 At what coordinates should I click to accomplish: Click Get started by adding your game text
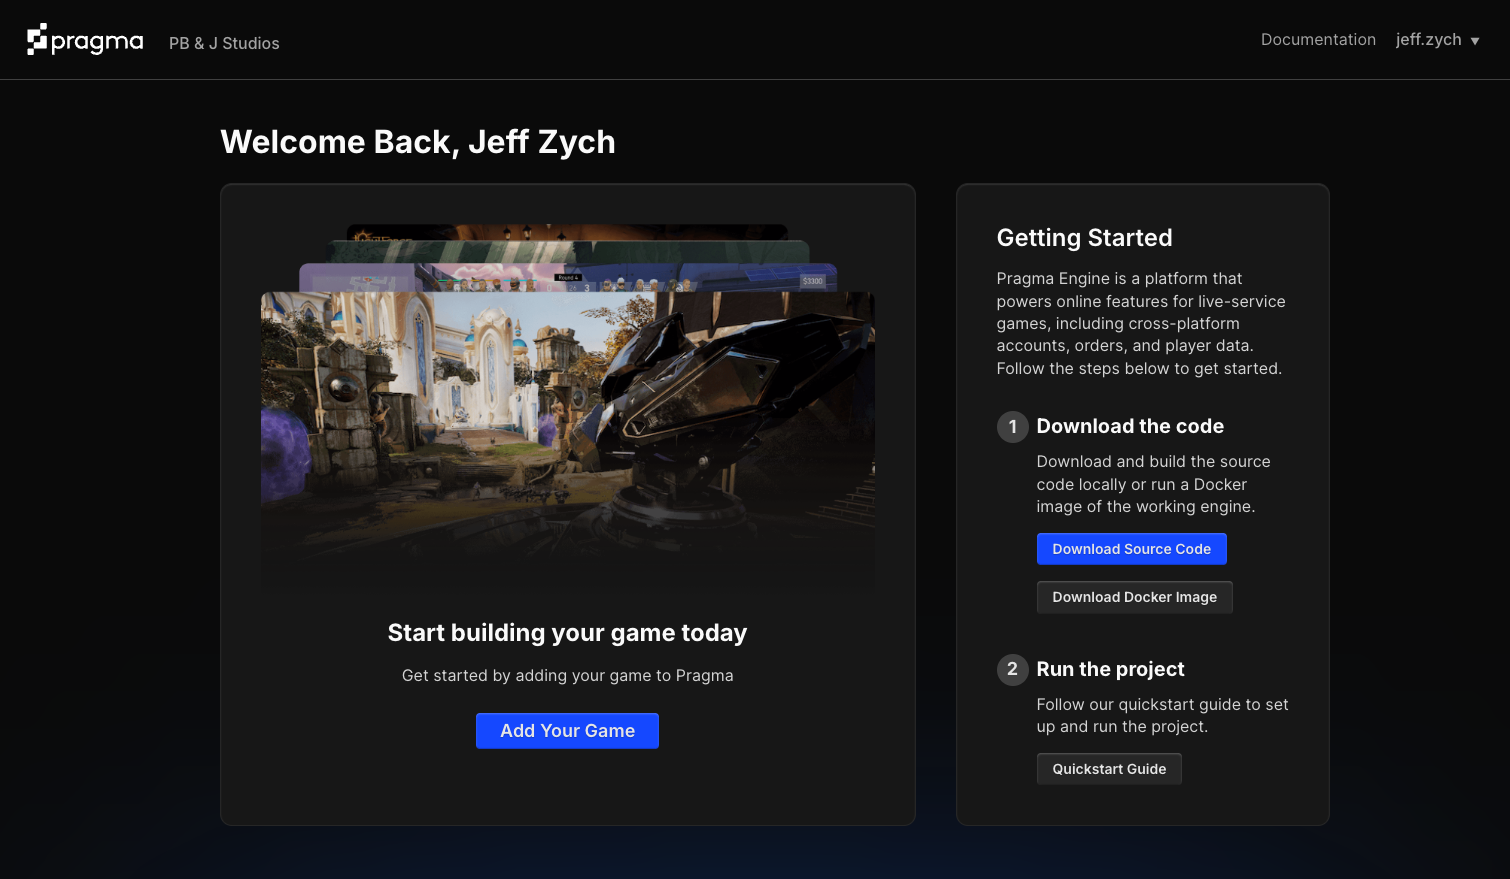pyautogui.click(x=567, y=676)
